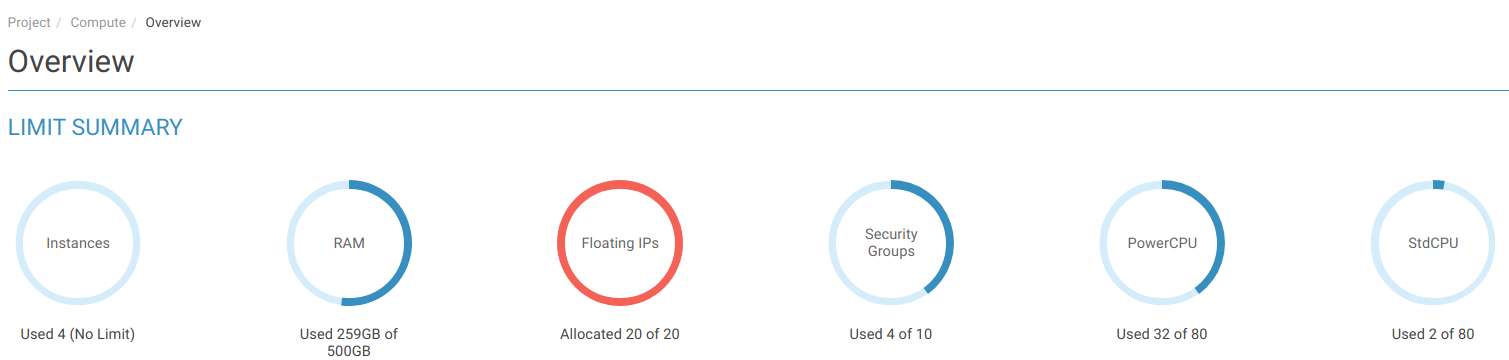Click the 'Used 259GB of 500GB' caption
This screenshot has width=1509, height=360.
click(349, 342)
